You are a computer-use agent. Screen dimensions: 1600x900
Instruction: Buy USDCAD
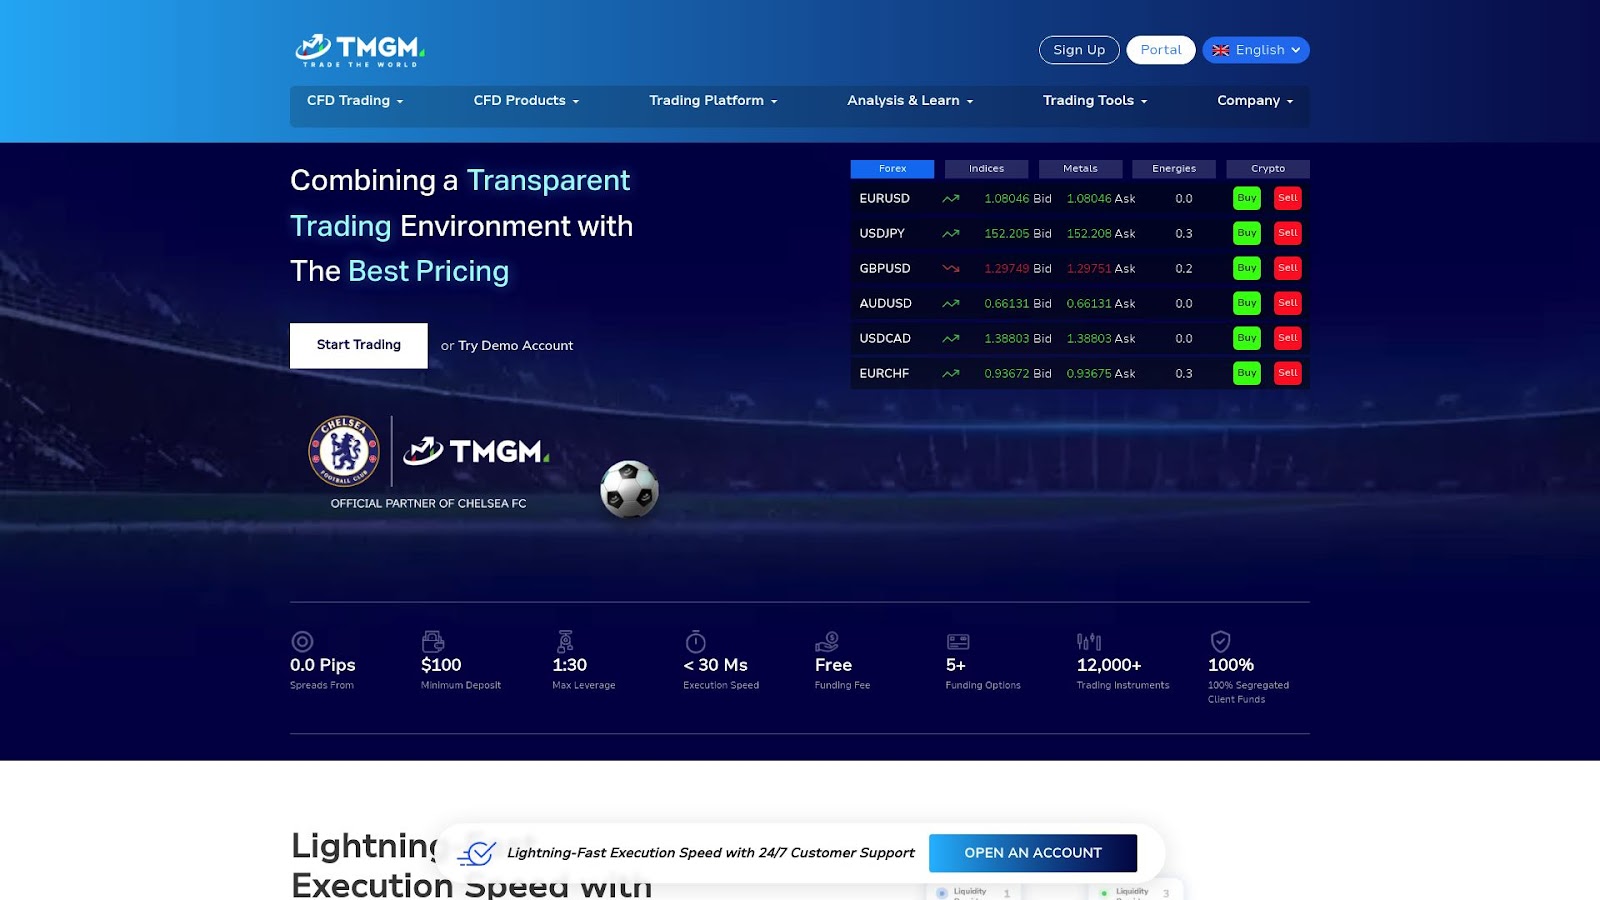pyautogui.click(x=1247, y=338)
